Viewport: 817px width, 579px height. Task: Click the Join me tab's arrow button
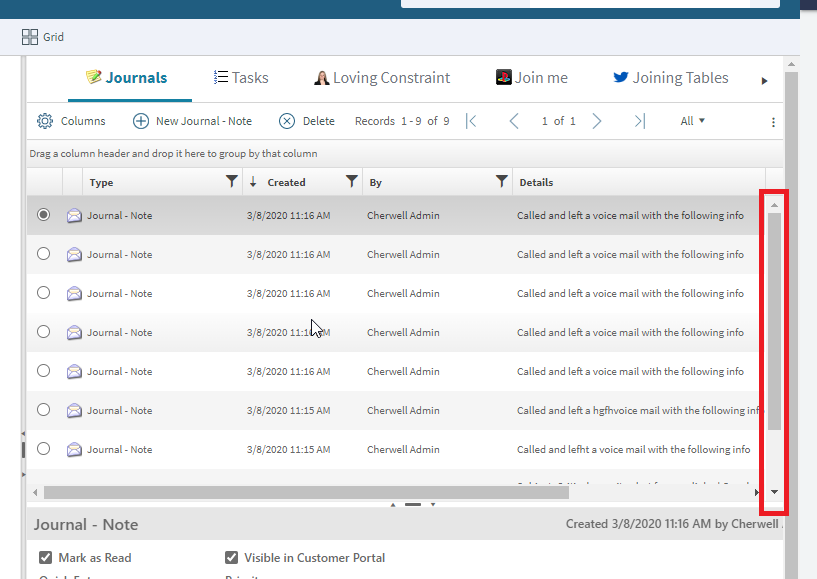click(763, 80)
